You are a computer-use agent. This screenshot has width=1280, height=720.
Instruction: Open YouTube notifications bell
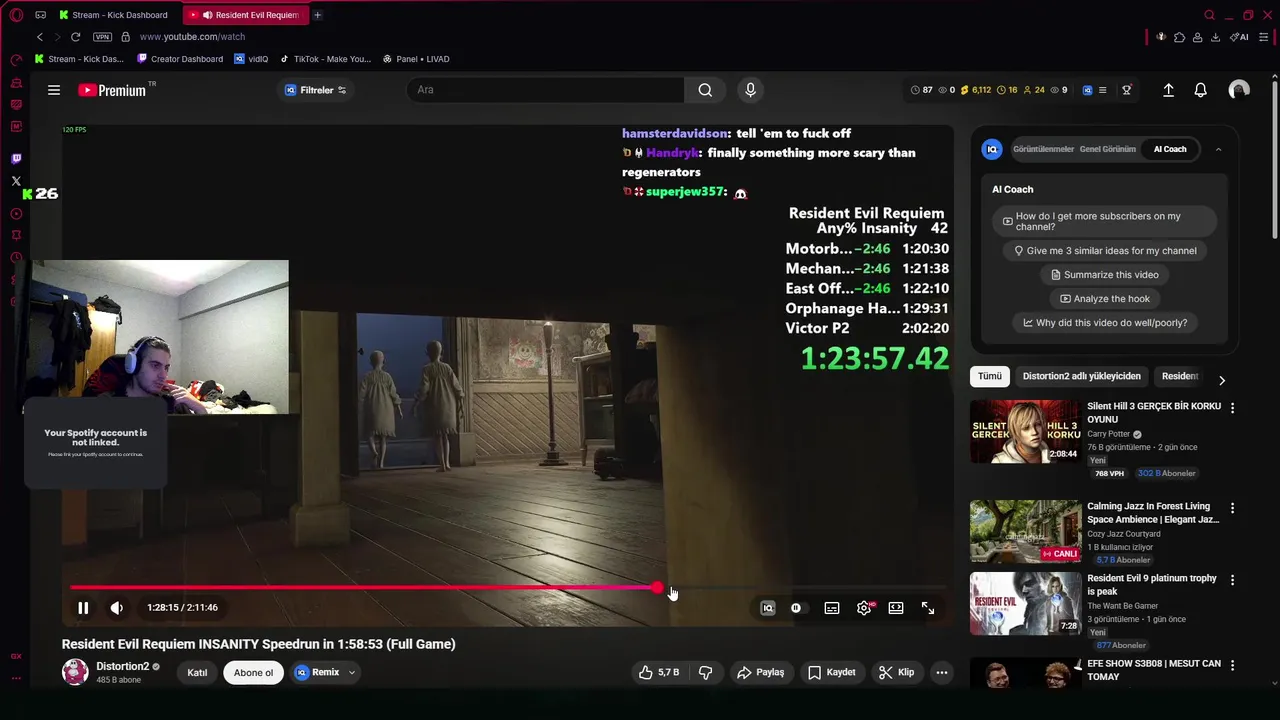1200,90
